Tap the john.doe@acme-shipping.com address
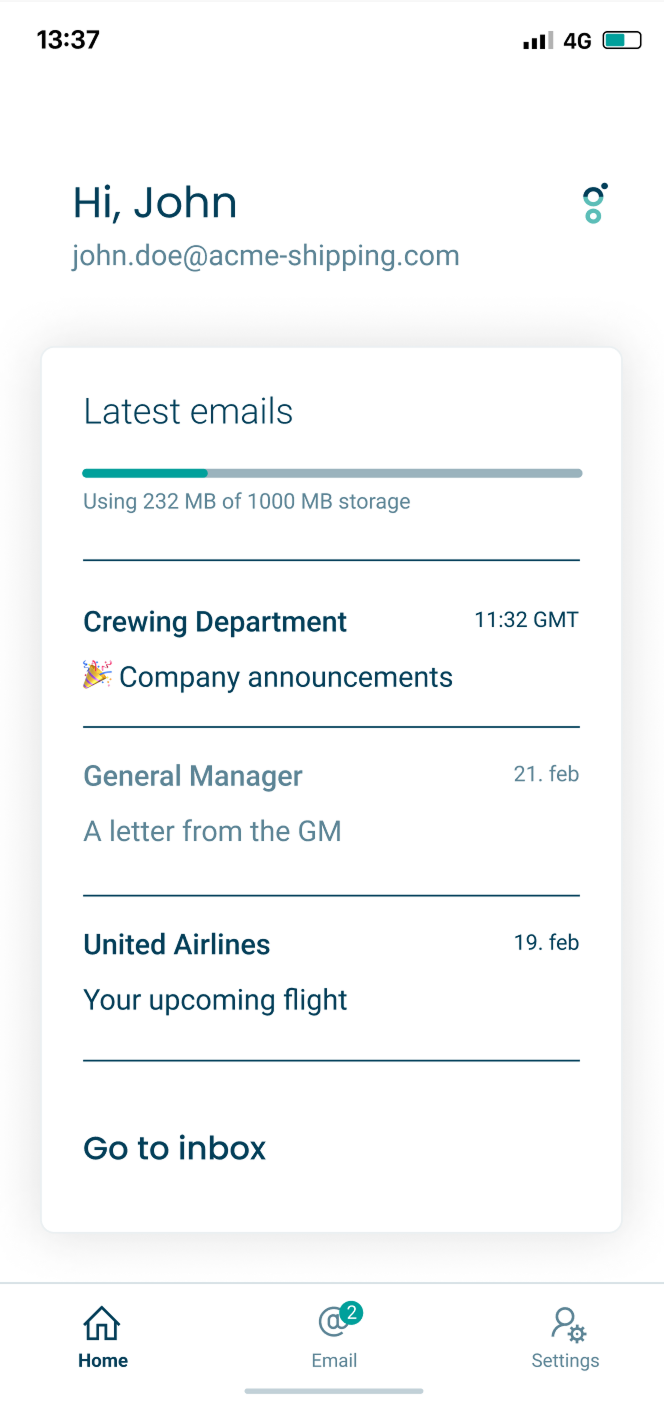The width and height of the screenshot is (664, 1420). (x=265, y=256)
